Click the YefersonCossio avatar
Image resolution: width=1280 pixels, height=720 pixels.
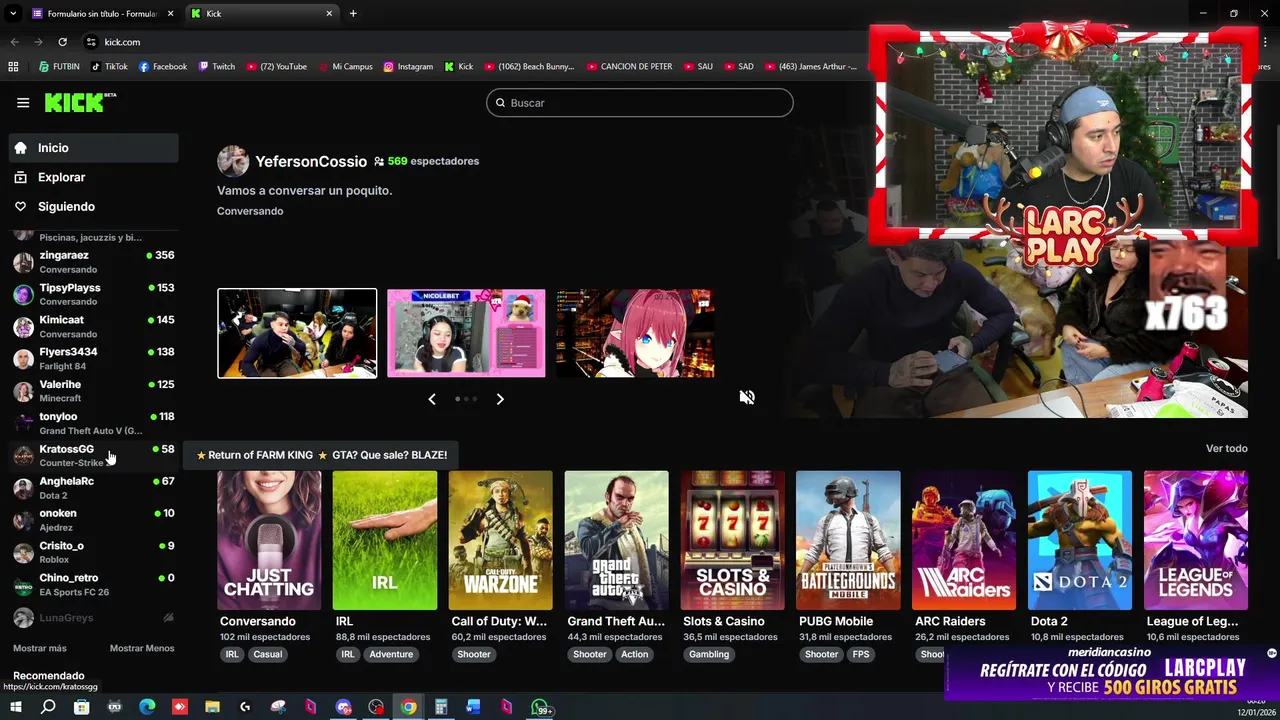[x=233, y=161]
